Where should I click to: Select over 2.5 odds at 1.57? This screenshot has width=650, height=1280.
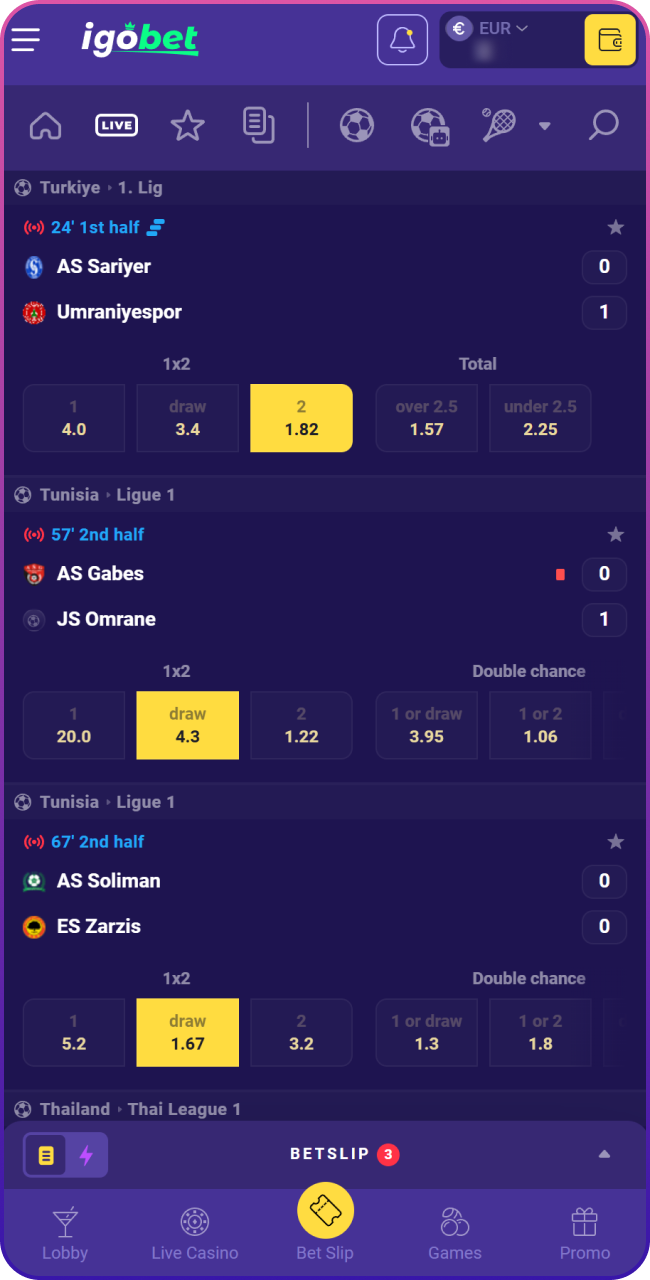point(427,418)
